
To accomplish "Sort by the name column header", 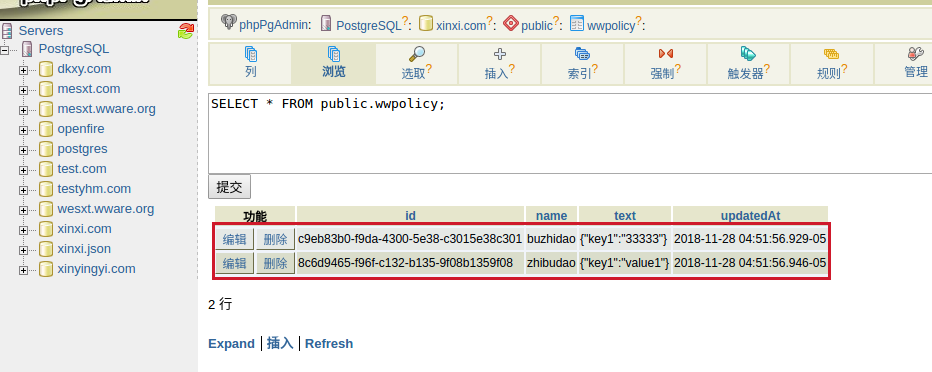I will tap(552, 215).
